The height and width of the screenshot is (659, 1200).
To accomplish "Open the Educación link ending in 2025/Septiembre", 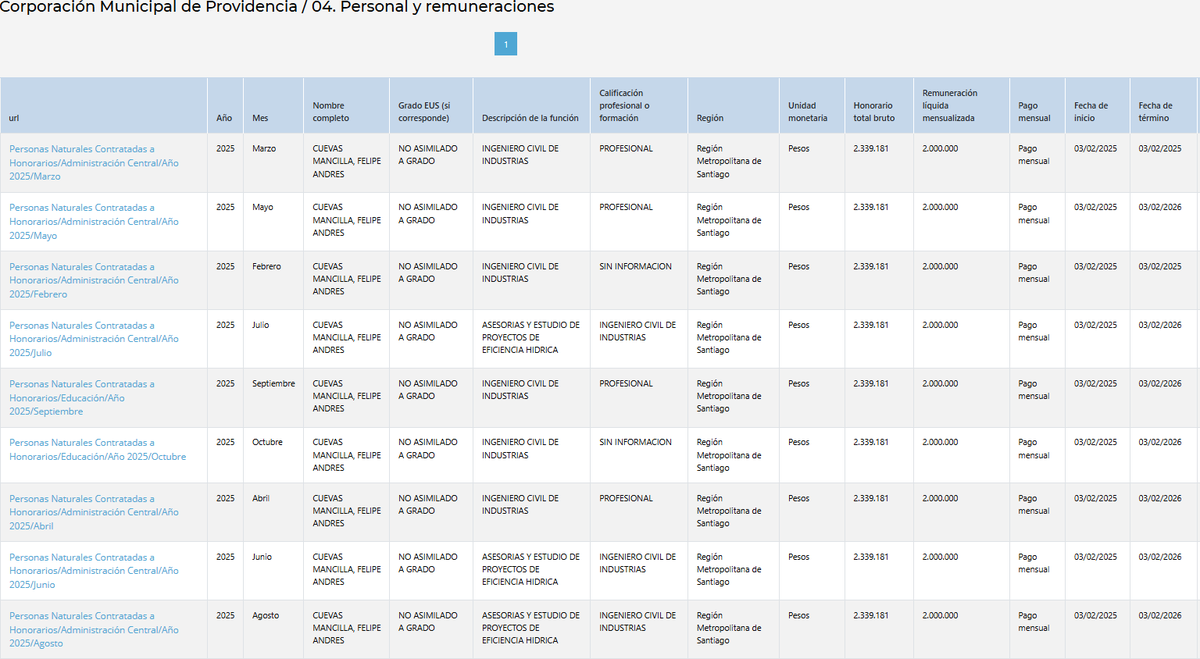I will (82, 398).
